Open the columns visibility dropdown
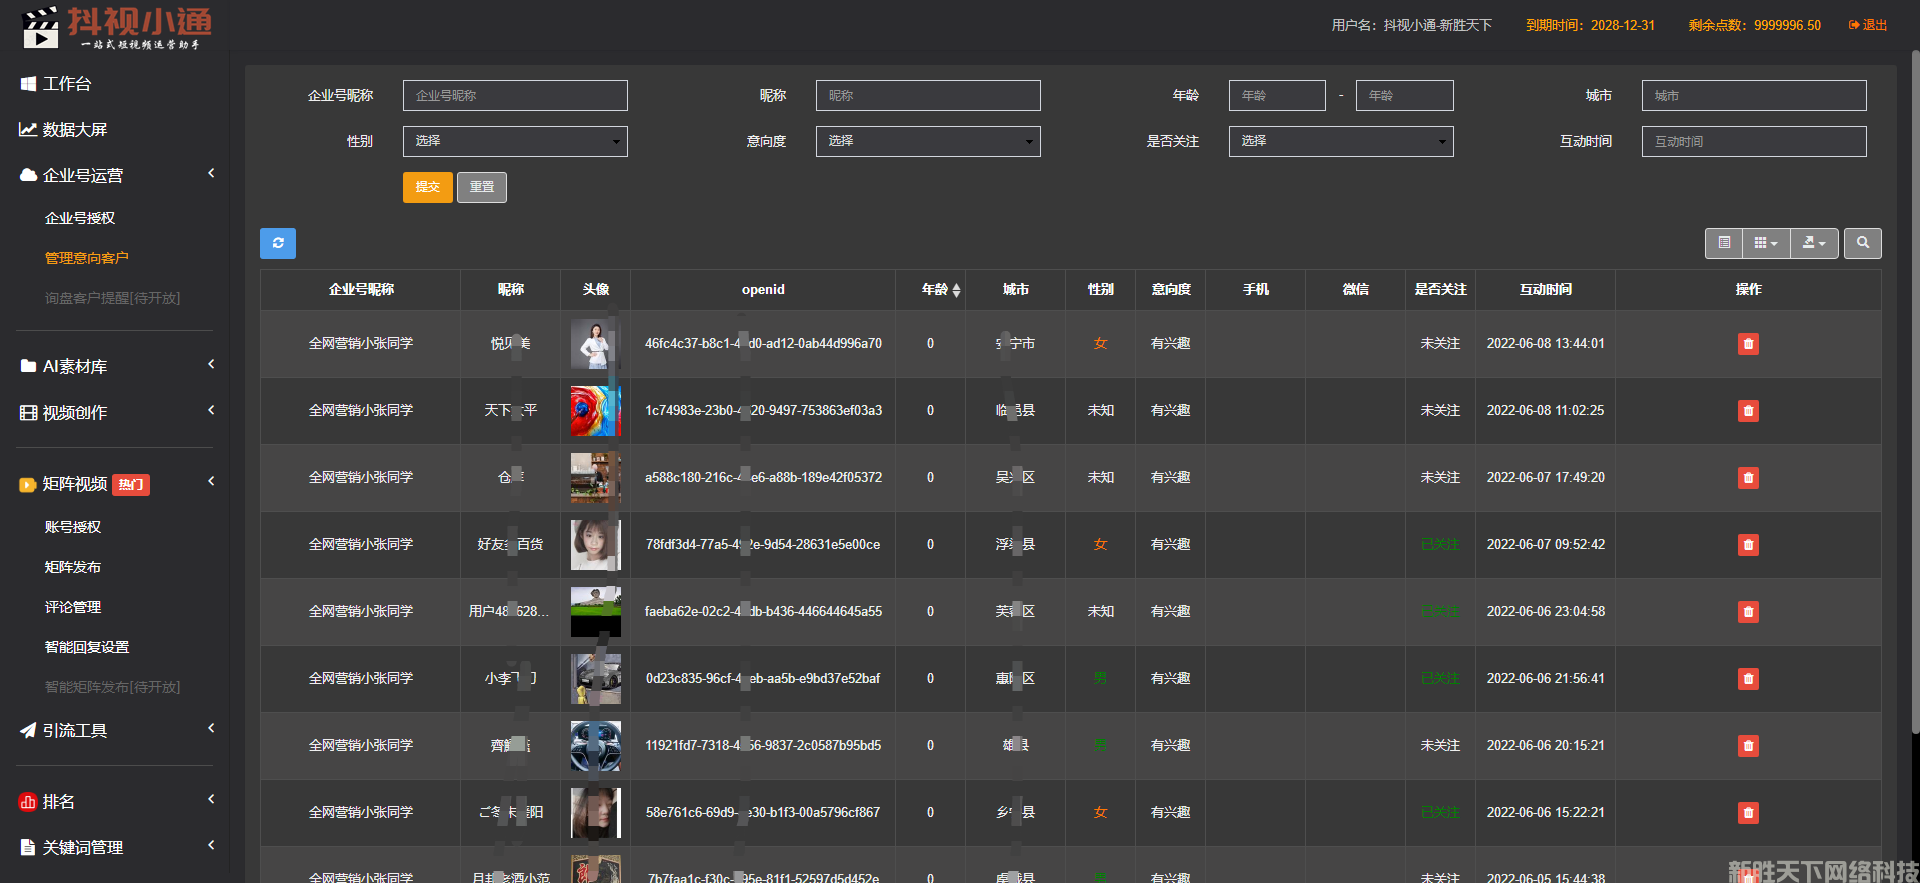 tap(1765, 243)
